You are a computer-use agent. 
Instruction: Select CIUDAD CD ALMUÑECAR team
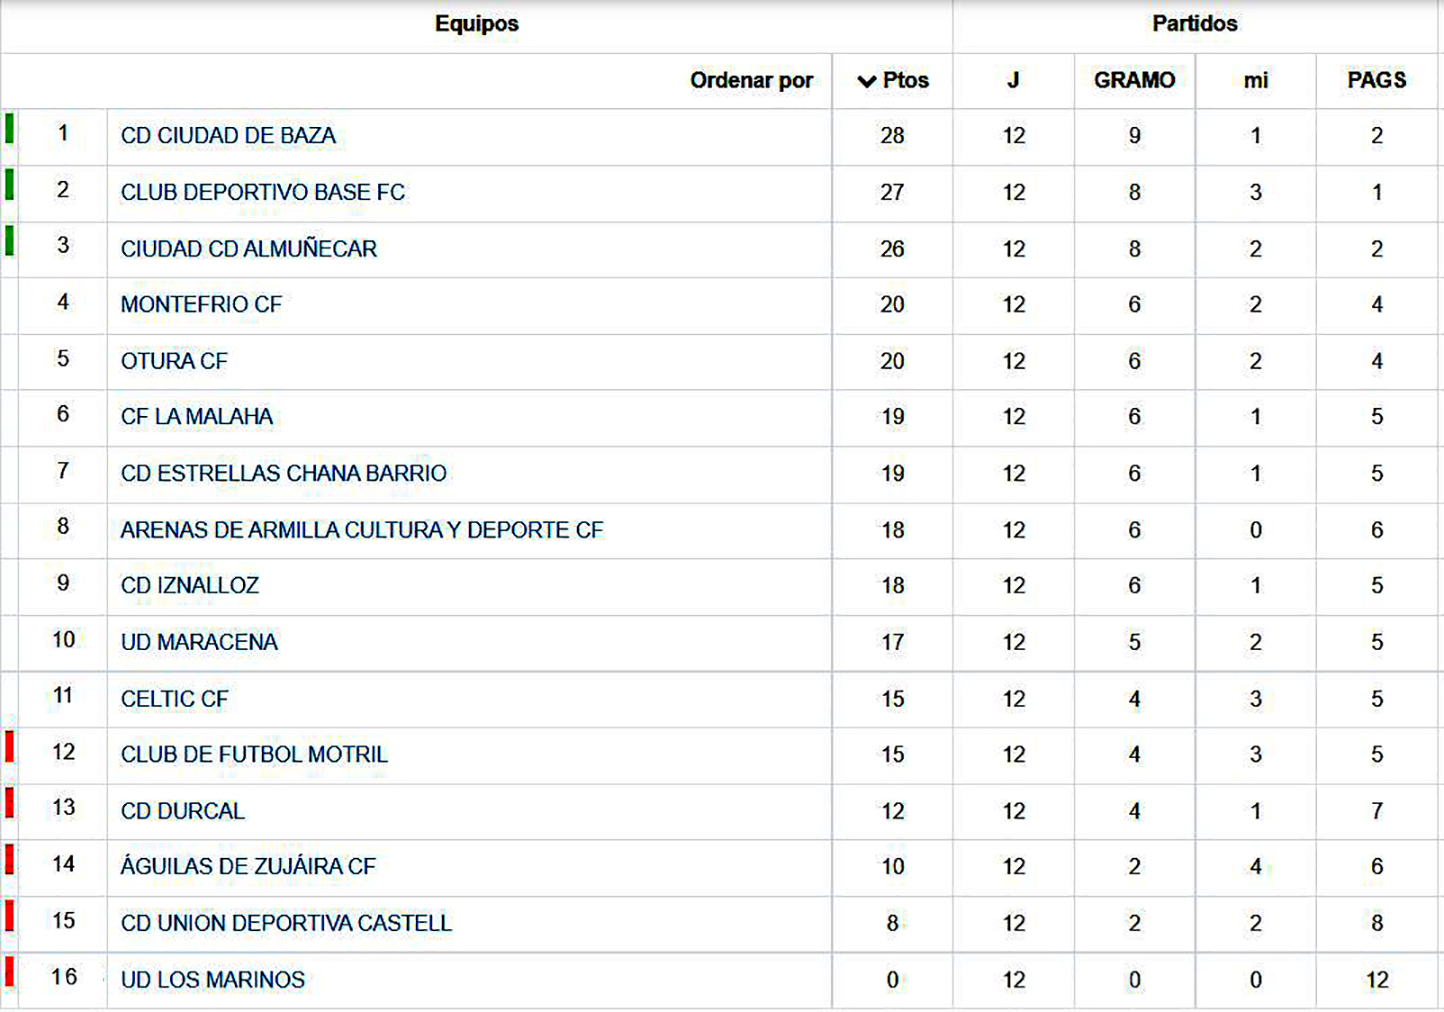pyautogui.click(x=248, y=249)
